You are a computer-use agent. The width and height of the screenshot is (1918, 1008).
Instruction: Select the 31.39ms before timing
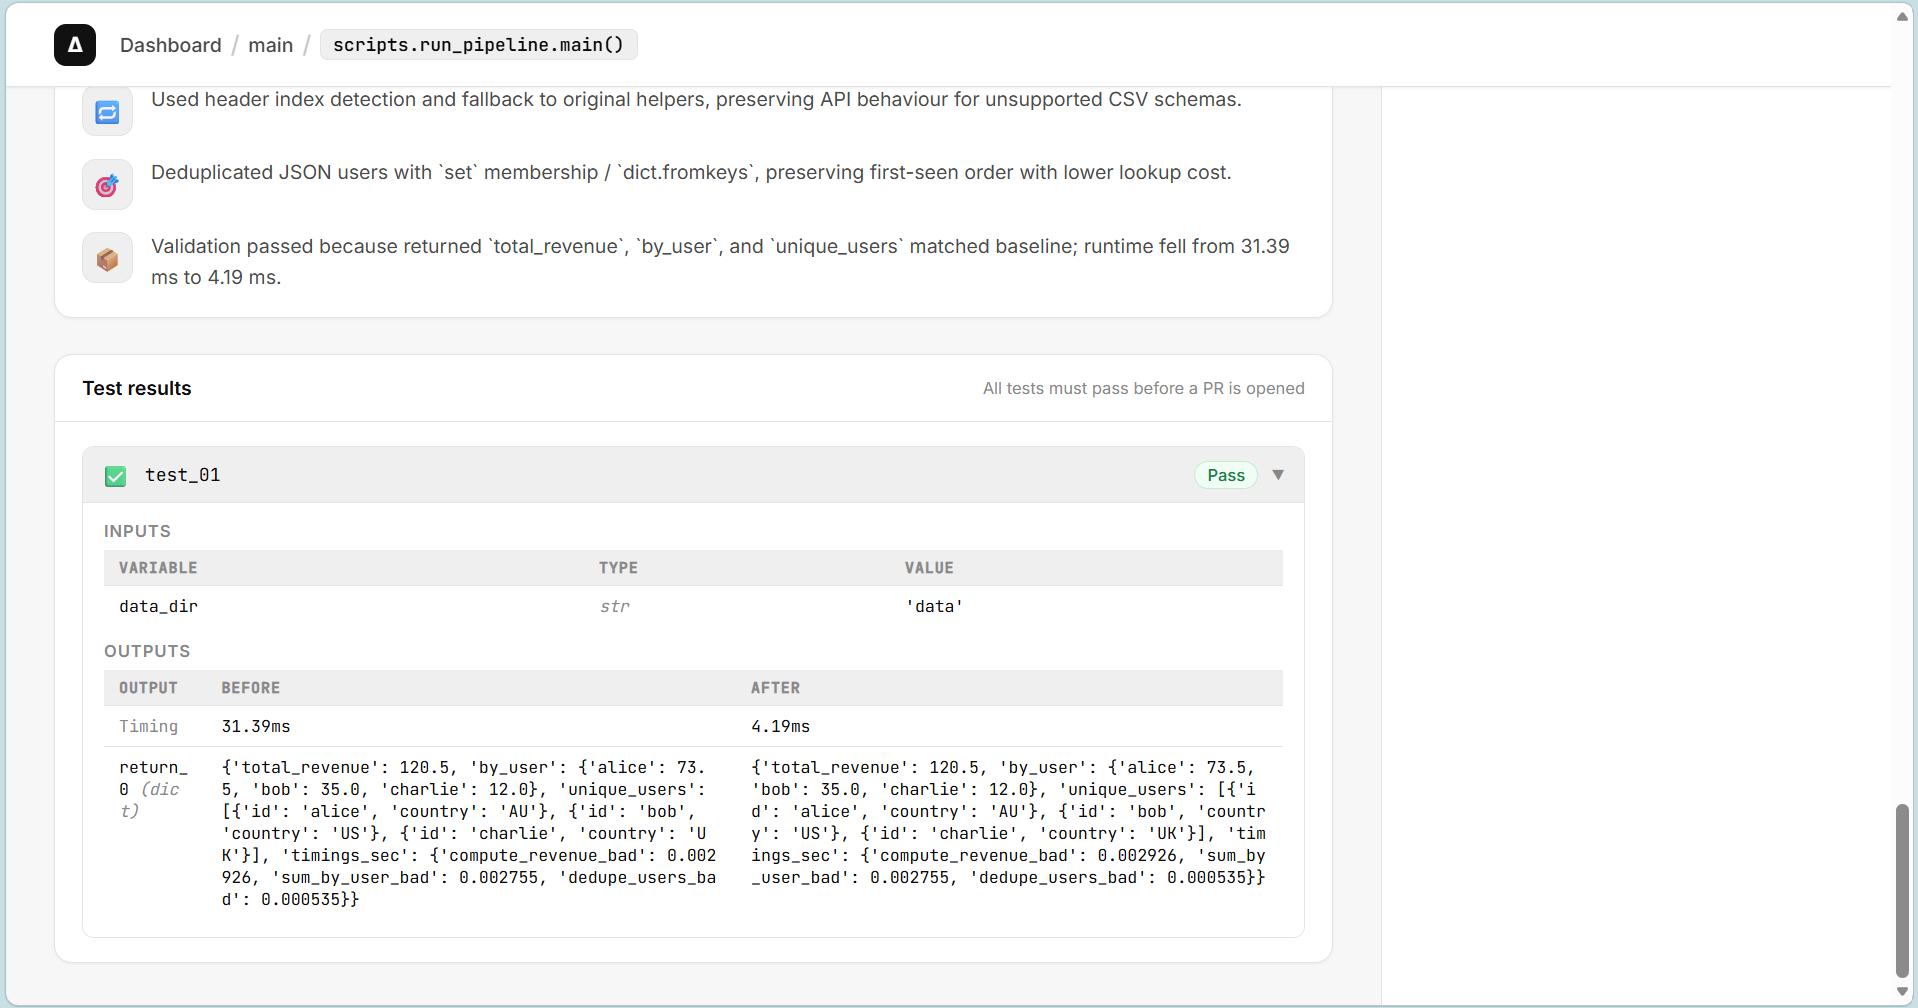(x=256, y=726)
